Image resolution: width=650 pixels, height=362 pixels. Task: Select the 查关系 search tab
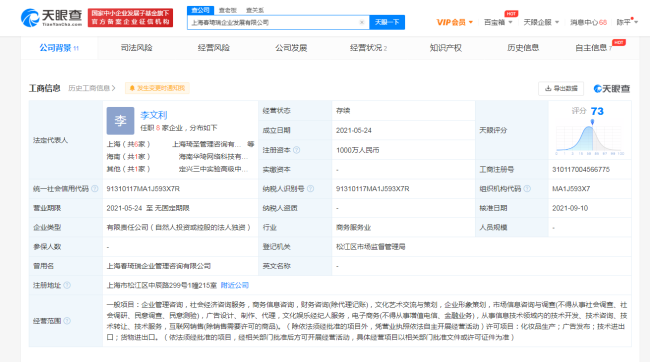click(x=255, y=10)
